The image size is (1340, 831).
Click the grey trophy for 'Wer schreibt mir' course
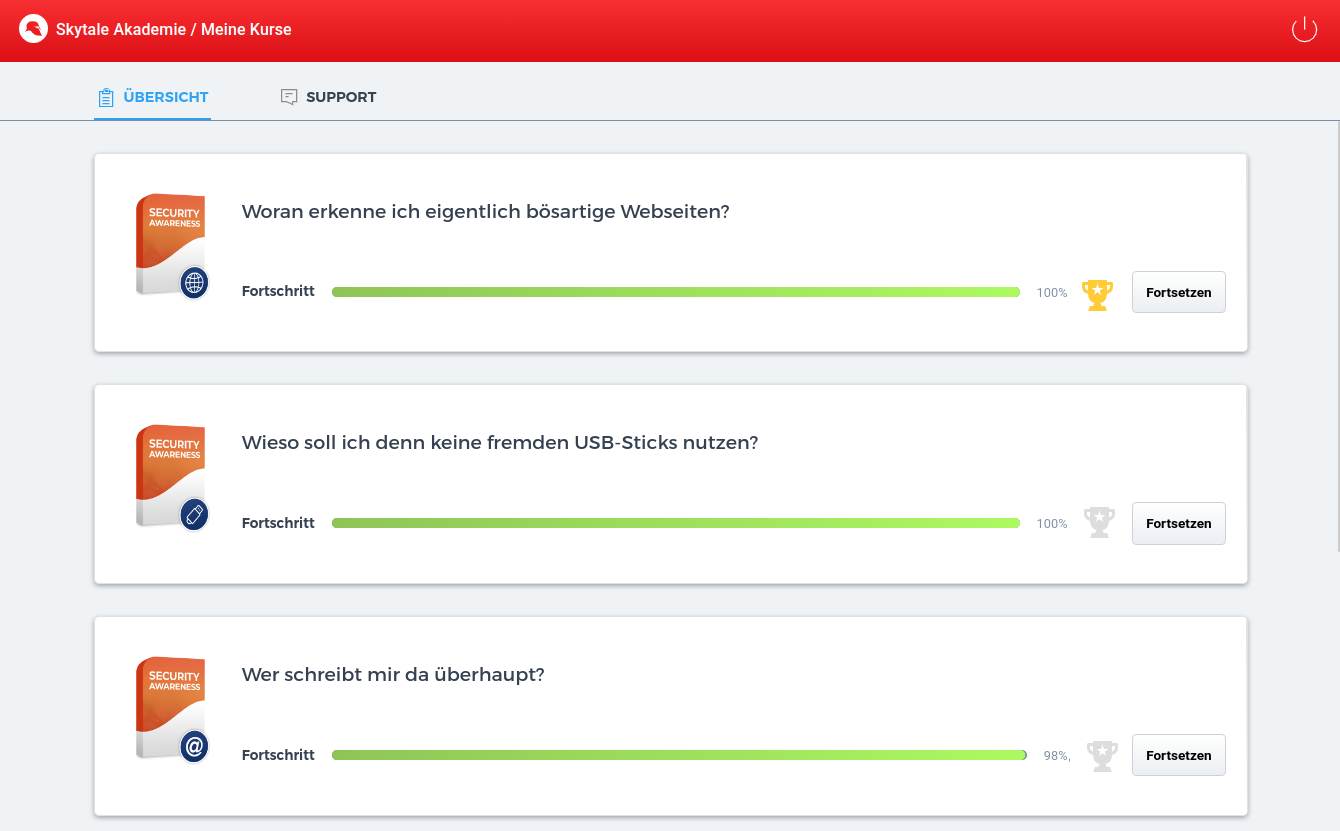point(1102,755)
